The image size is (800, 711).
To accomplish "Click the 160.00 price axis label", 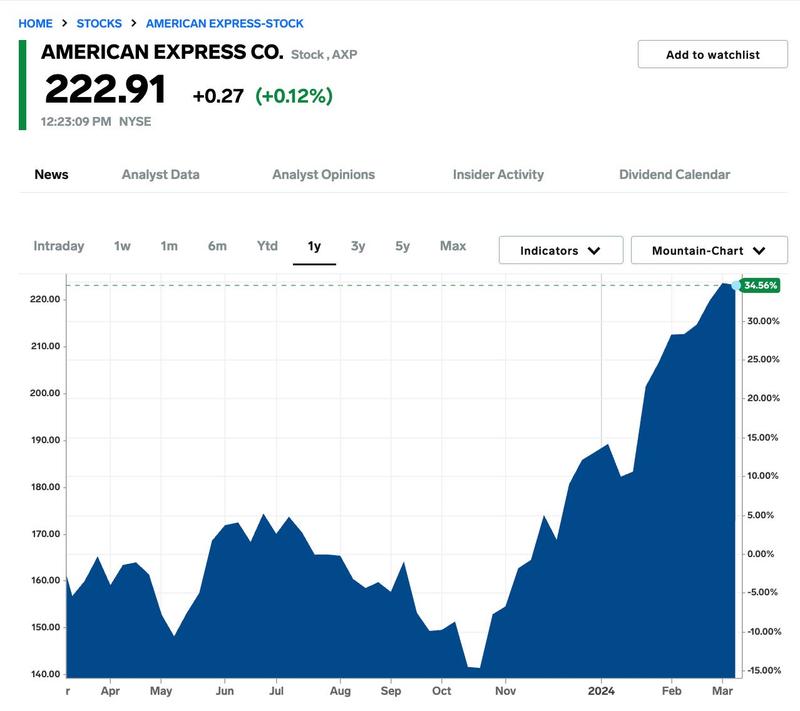I will coord(45,580).
